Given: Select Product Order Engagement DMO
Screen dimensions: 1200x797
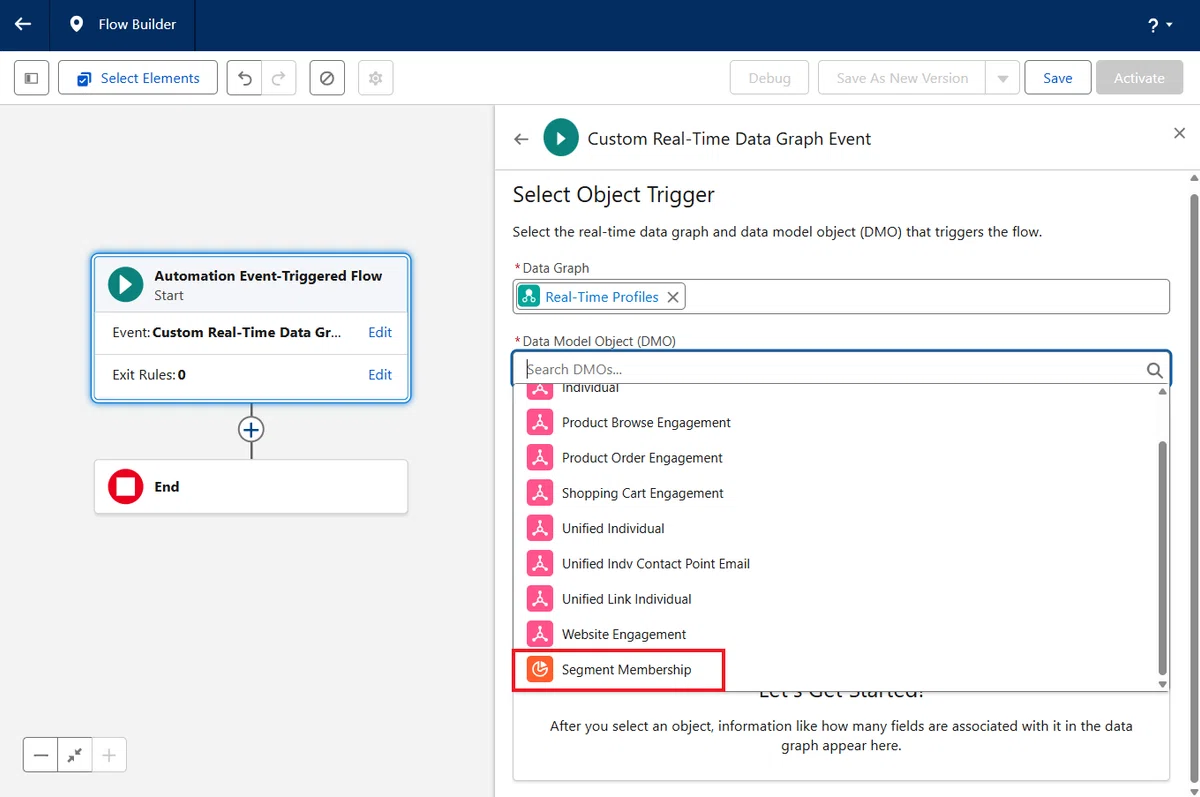Looking at the screenshot, I should (x=837, y=457).
